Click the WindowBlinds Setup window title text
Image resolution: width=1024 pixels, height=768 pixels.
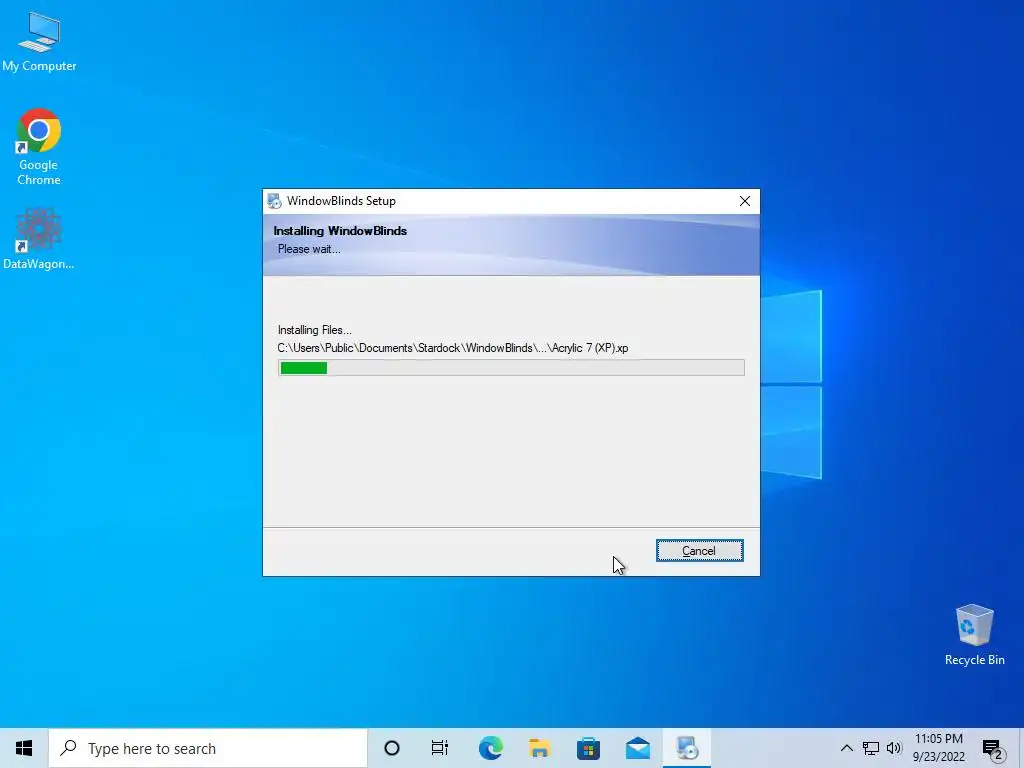(341, 201)
